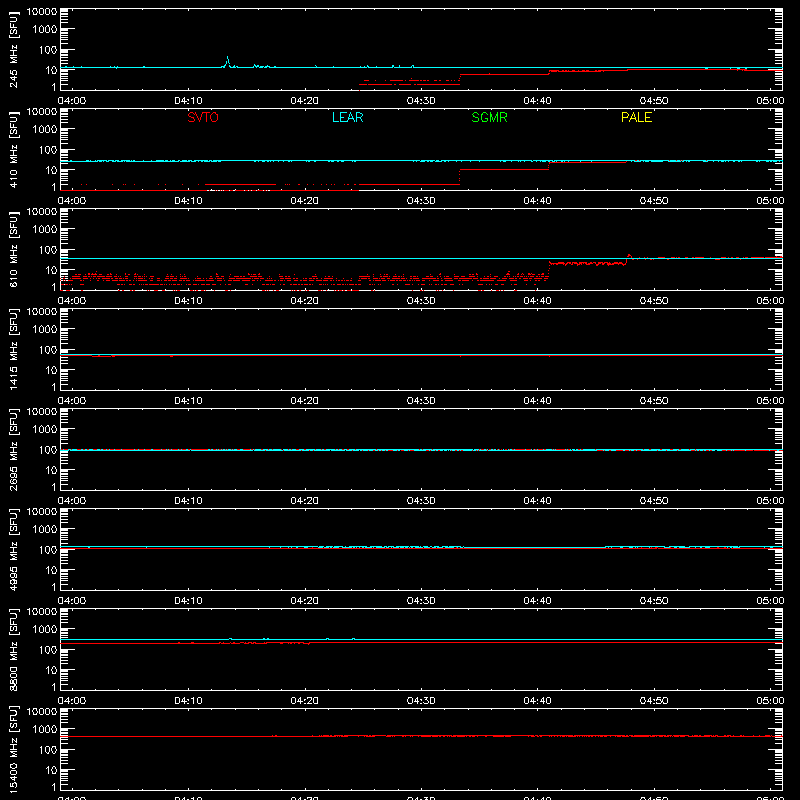The width and height of the screenshot is (800, 800).
Task: Click 05:00 tick label below 245 MHz plot
Action: click(x=770, y=101)
